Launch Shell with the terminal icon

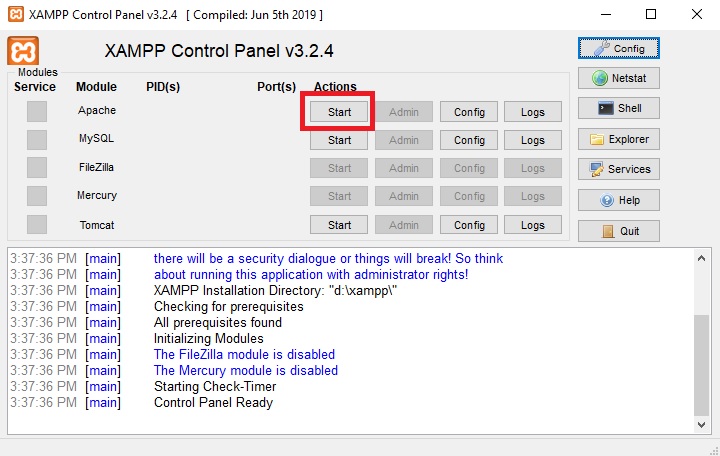(x=619, y=108)
